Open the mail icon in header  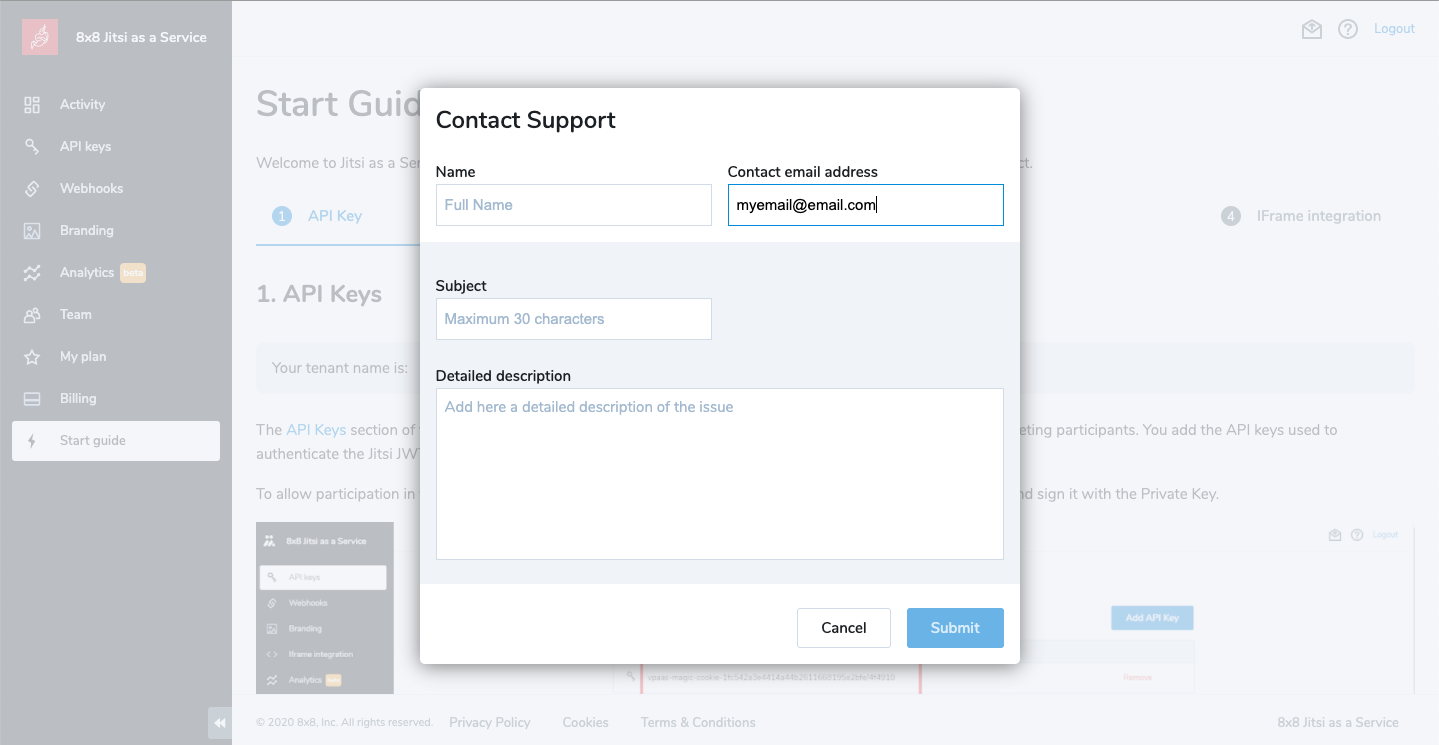[x=1312, y=30]
